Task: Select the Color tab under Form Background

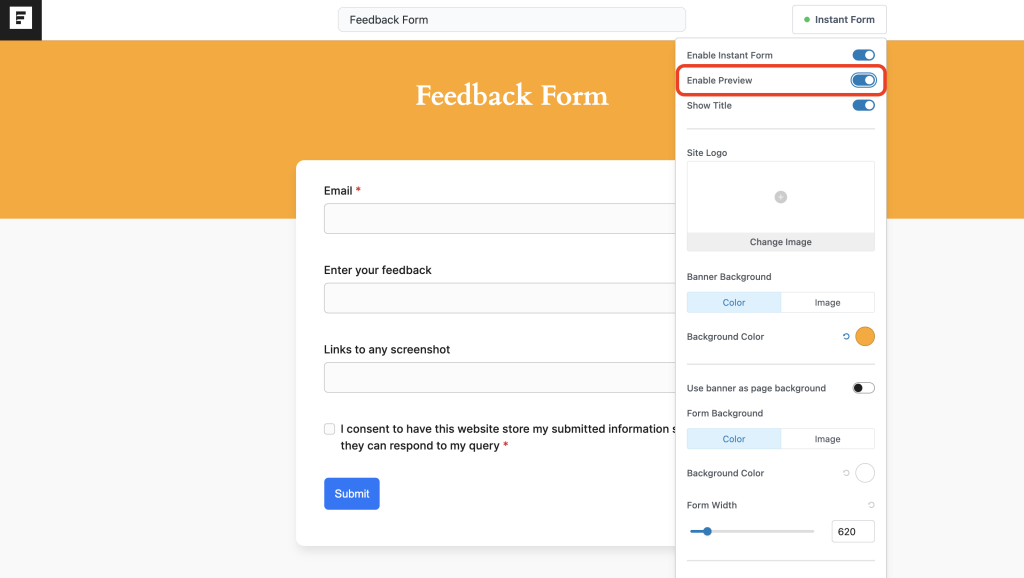Action: click(734, 438)
